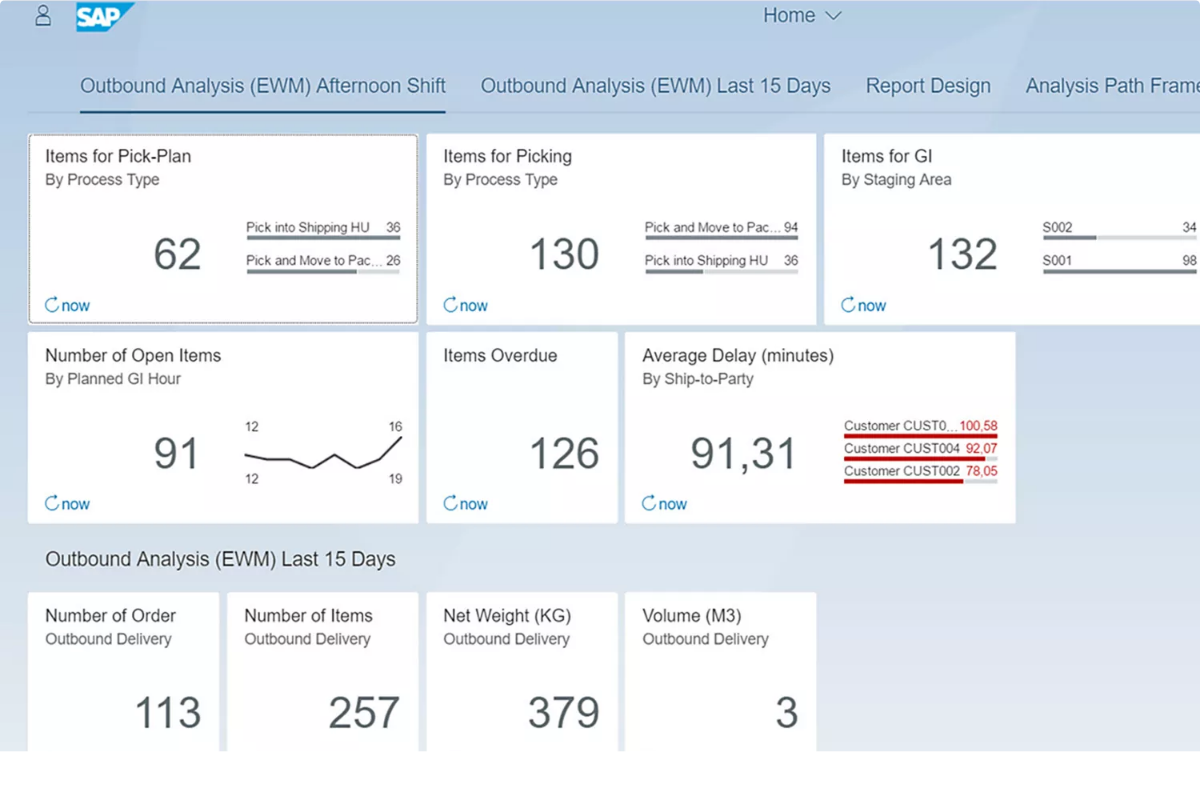Click the user profile icon
This screenshot has width=1200, height=800.
(43, 16)
